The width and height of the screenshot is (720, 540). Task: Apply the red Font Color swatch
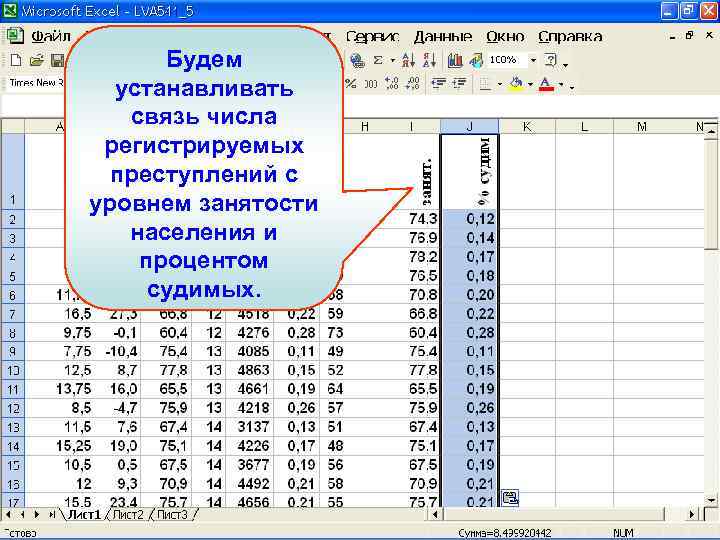tap(546, 84)
